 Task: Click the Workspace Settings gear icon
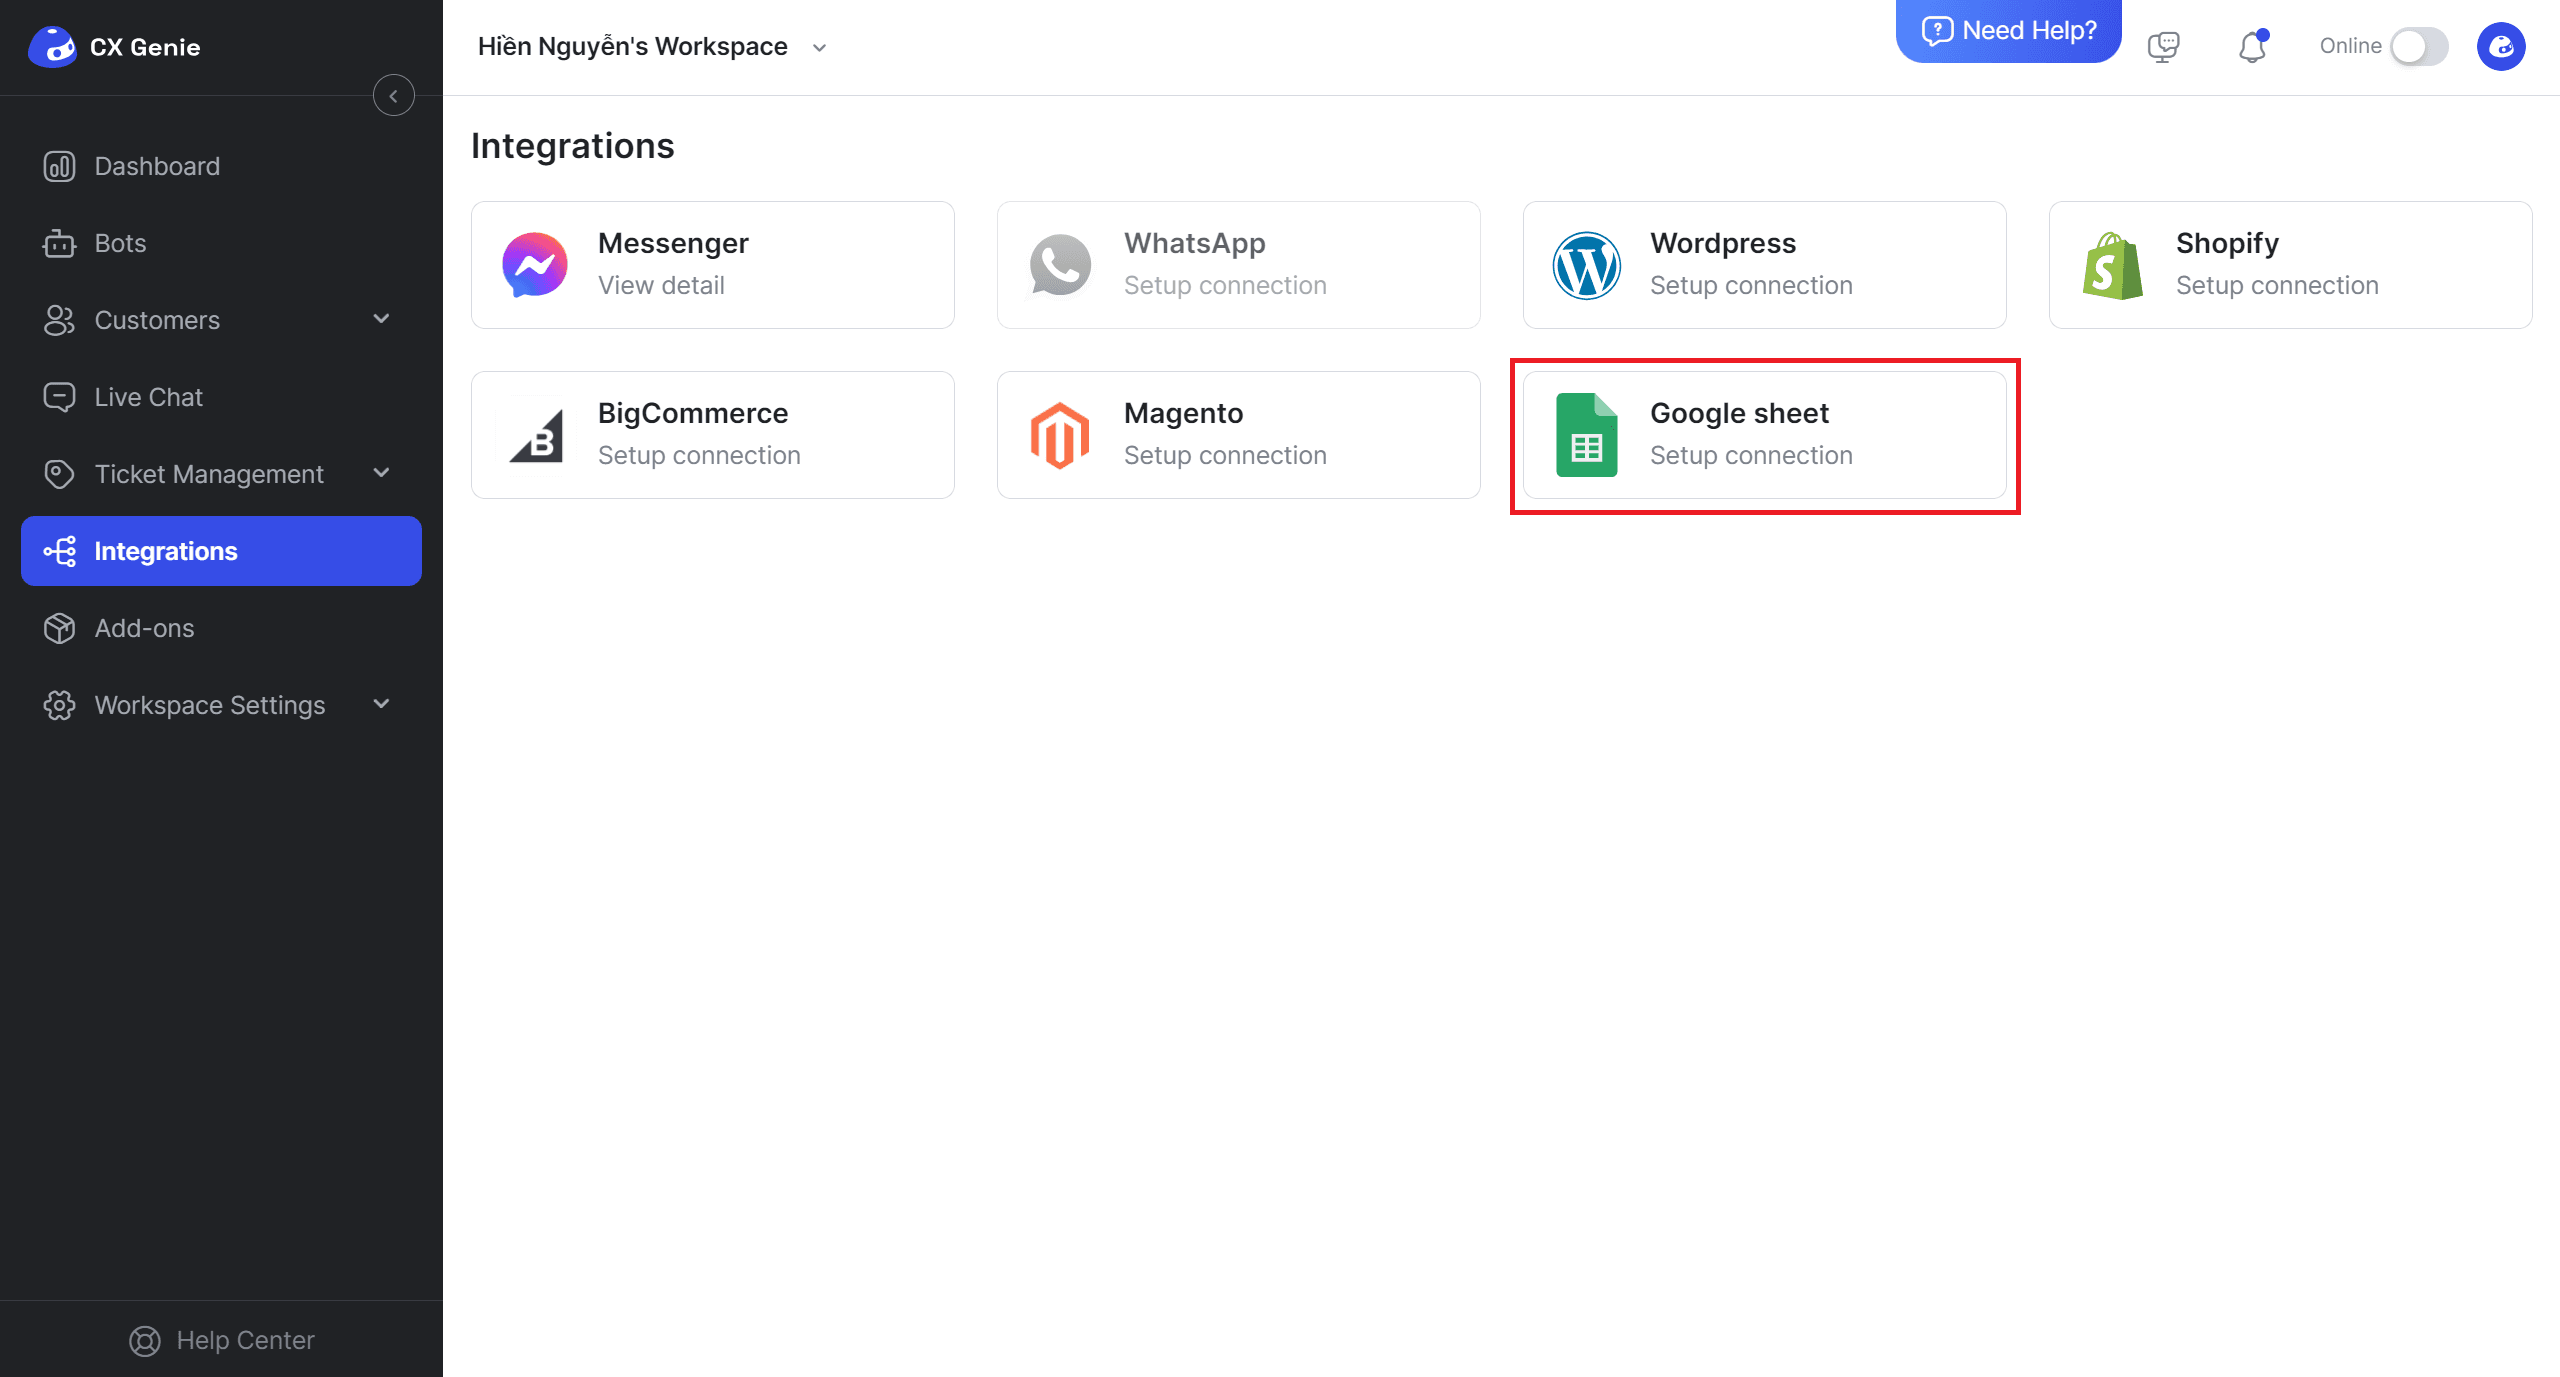tap(59, 705)
